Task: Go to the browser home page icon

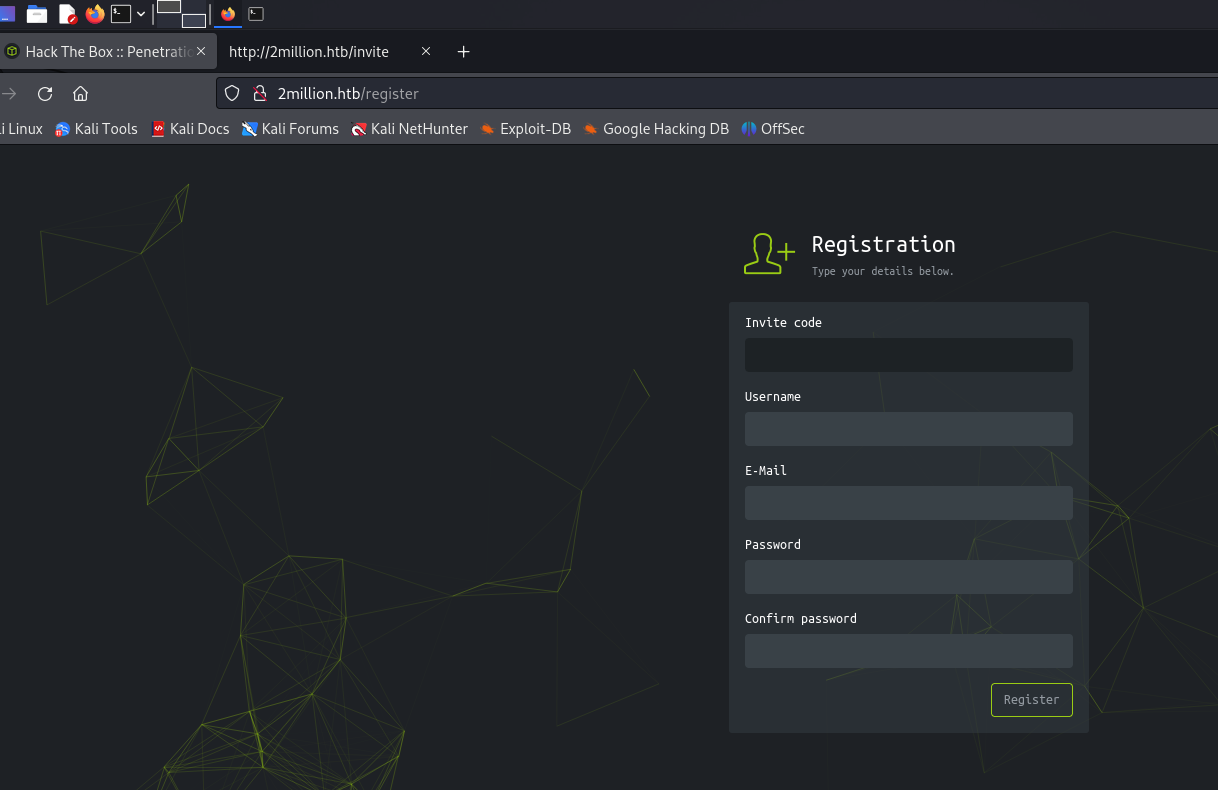Action: pyautogui.click(x=81, y=94)
